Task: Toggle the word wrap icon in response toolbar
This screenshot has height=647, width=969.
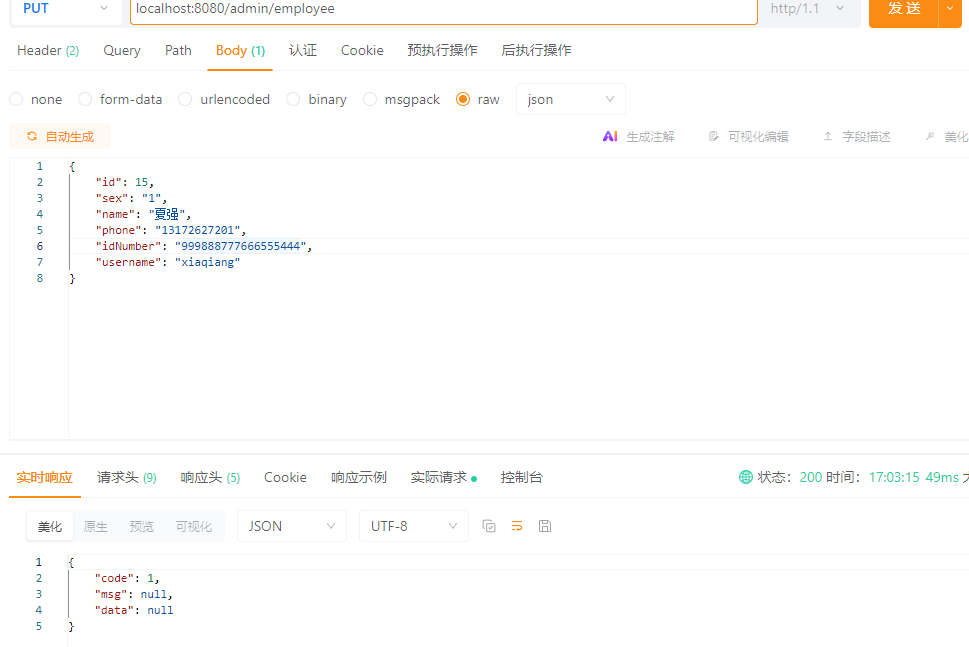Action: 517,526
